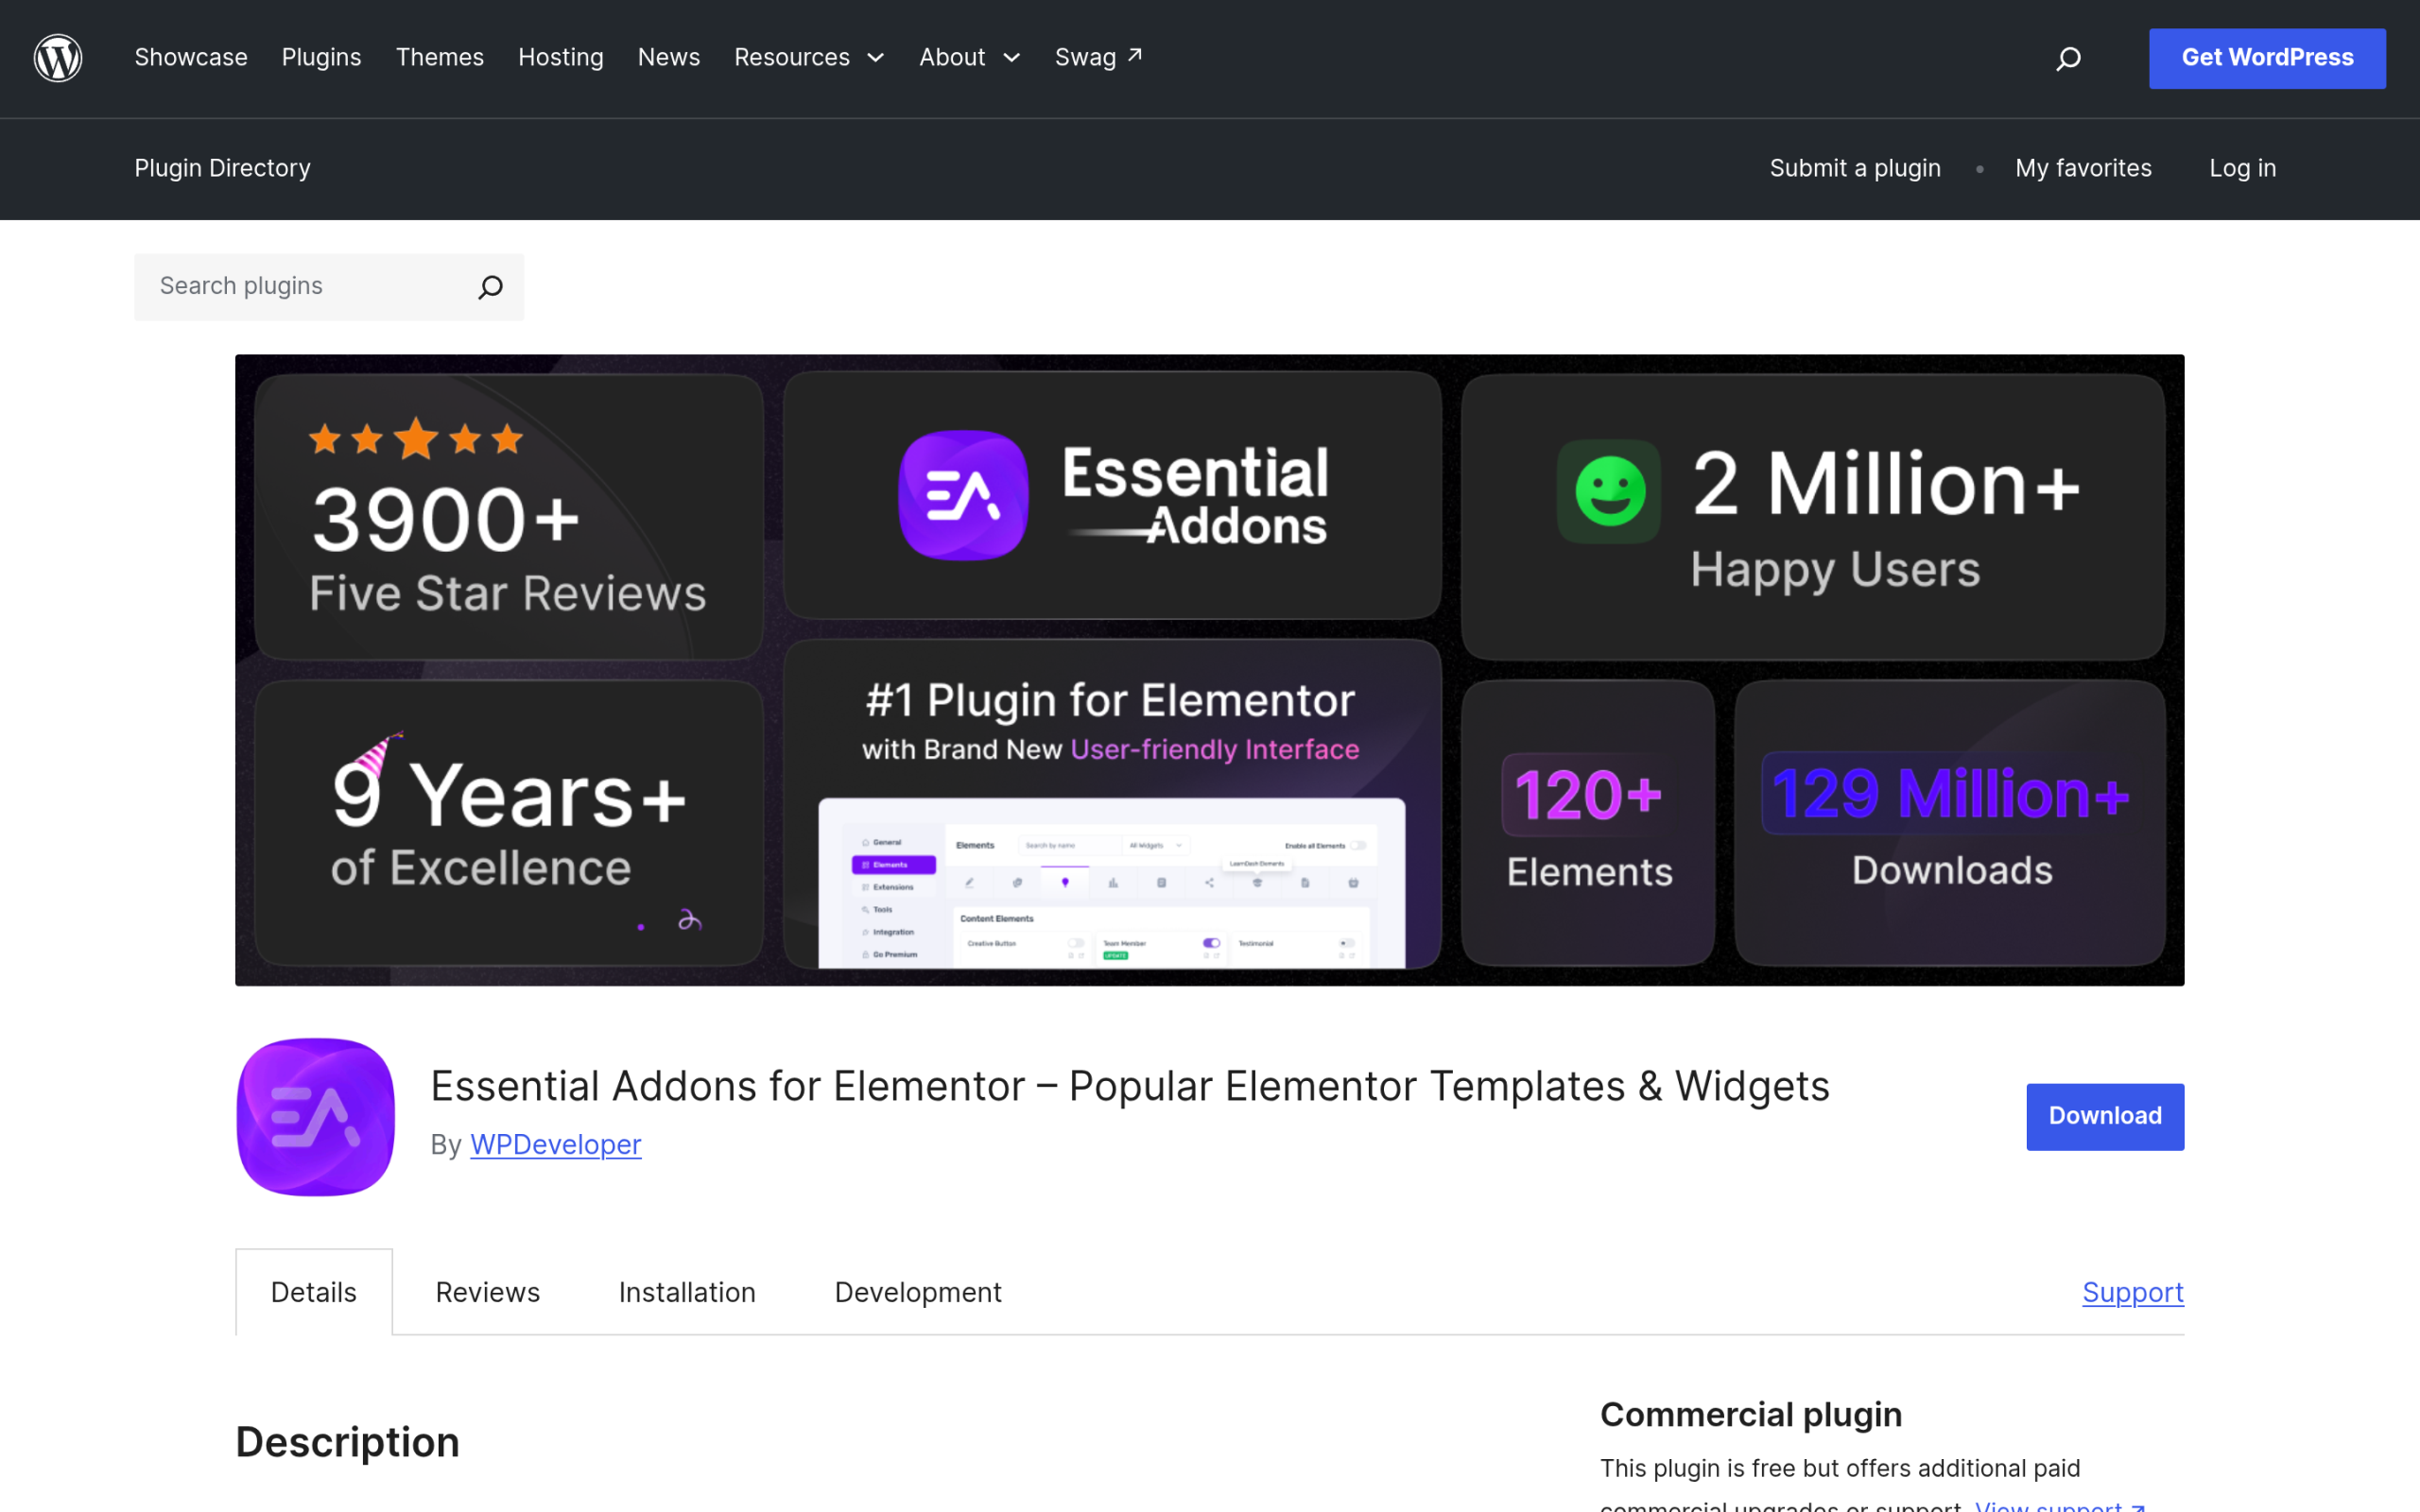Click the search plugins magnifier icon
The height and width of the screenshot is (1512, 2420).
(x=490, y=287)
